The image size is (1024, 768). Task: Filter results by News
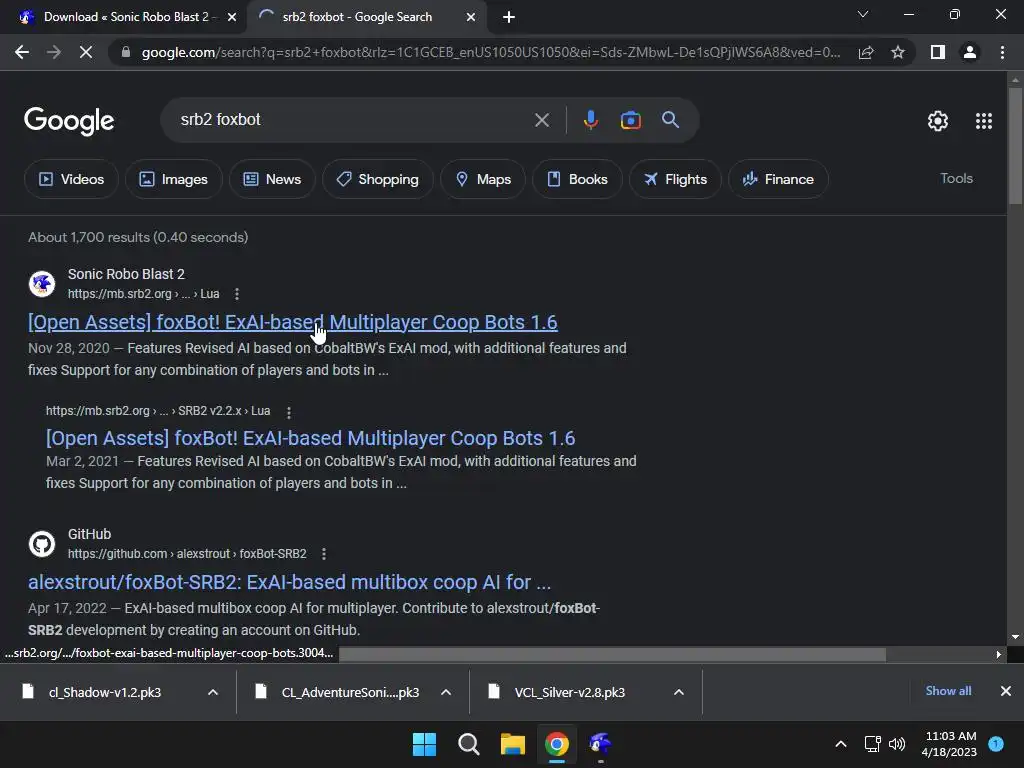[x=272, y=179]
